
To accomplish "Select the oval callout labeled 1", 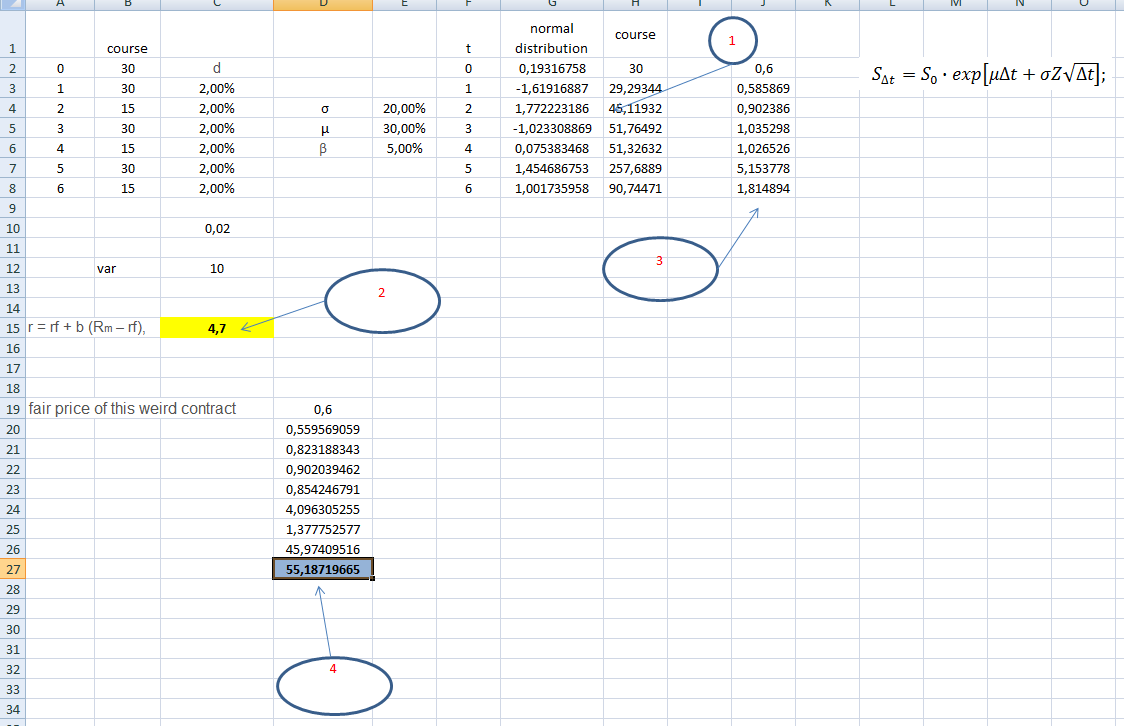I will click(733, 42).
